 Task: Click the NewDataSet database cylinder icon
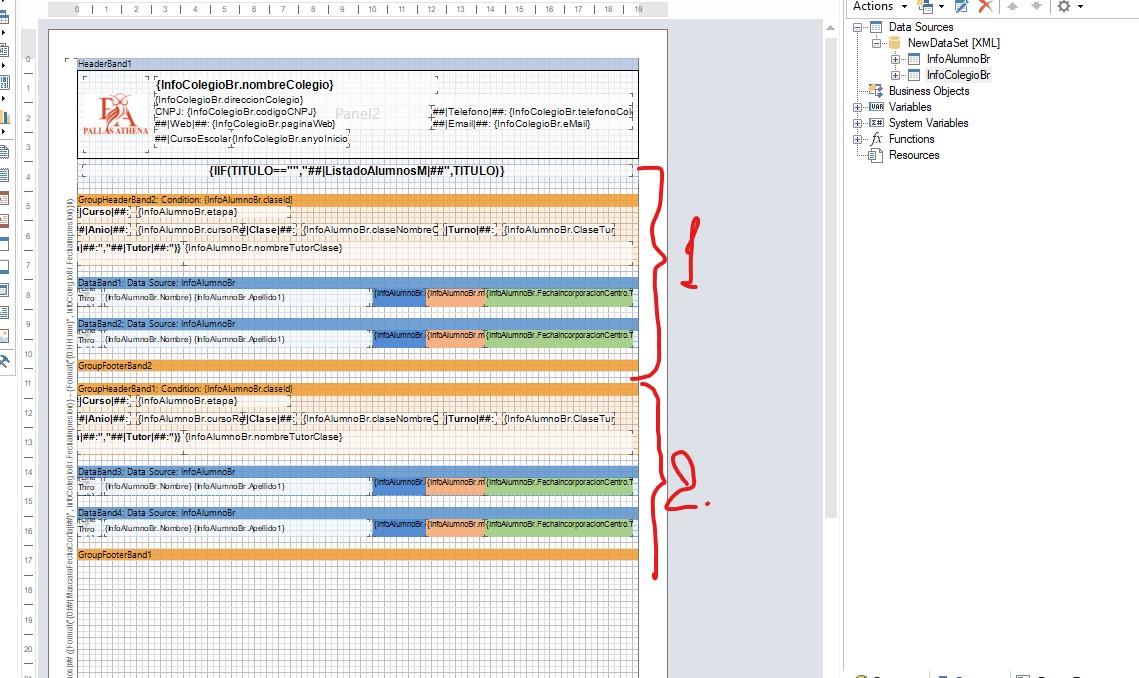[895, 43]
